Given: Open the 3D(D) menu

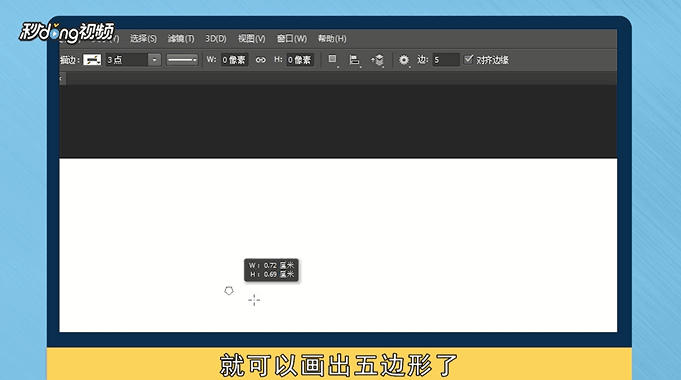Looking at the screenshot, I should 216,39.
